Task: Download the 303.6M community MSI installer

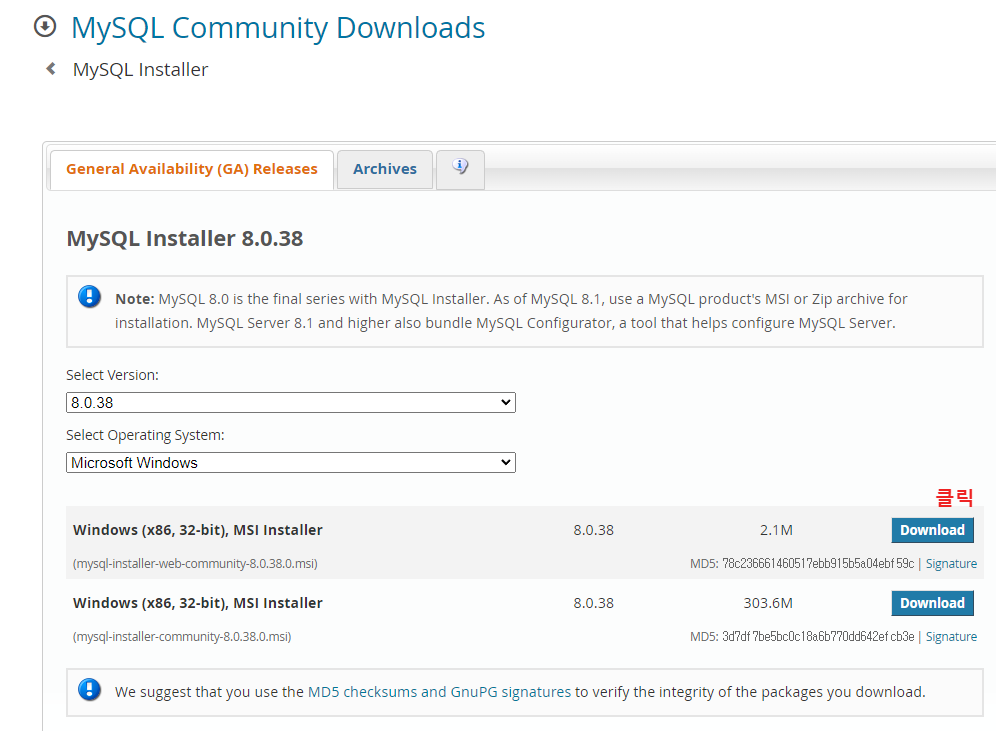Action: (932, 603)
